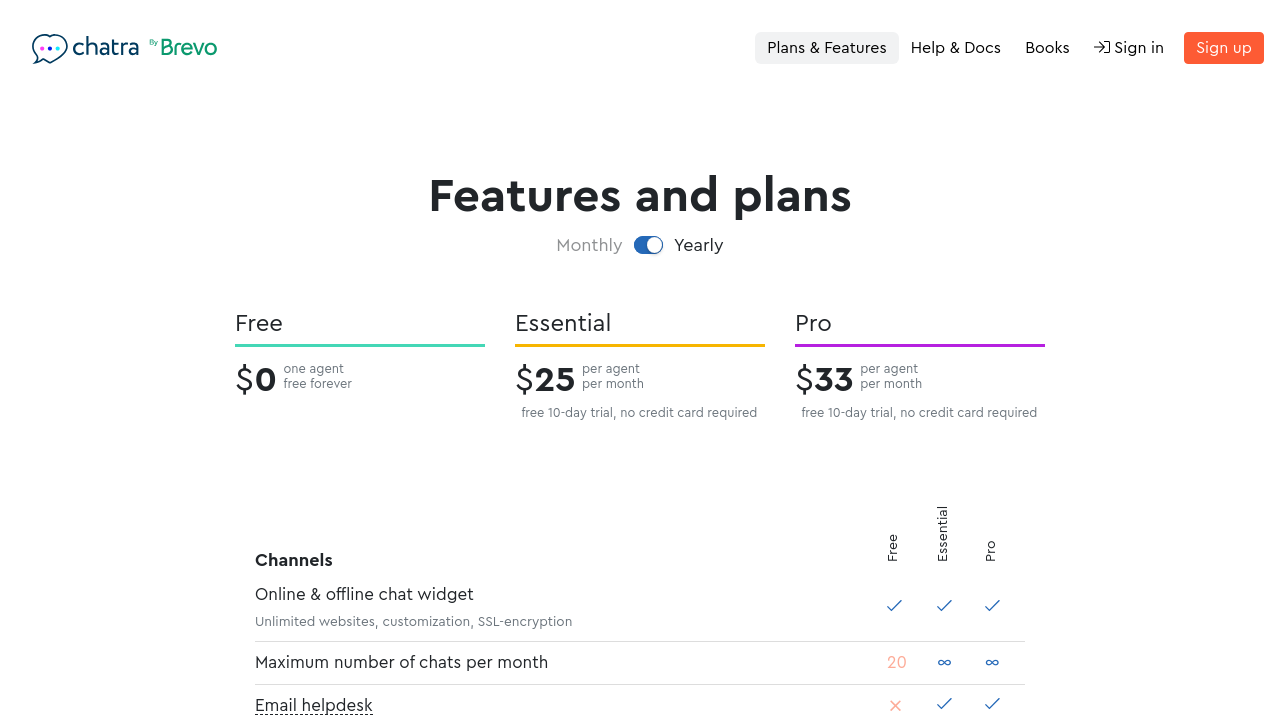Click the Free plan 20 chats limit

pyautogui.click(x=896, y=662)
